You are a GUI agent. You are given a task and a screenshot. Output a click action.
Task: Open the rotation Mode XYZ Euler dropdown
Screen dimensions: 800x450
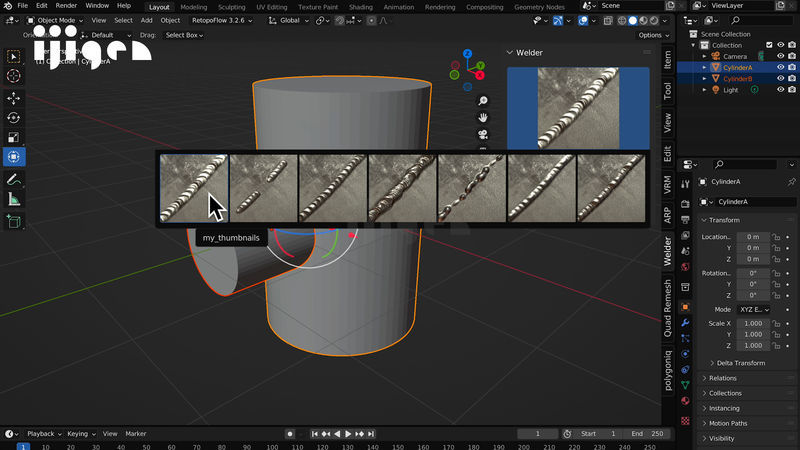click(x=755, y=310)
